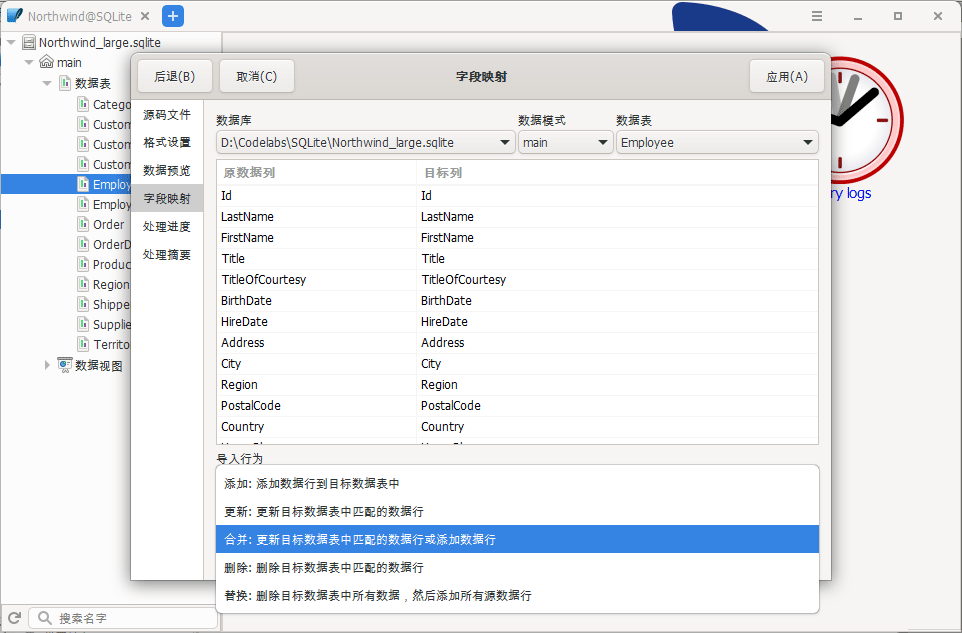Collapse the 数据表 tree node
The height and width of the screenshot is (633, 962).
[x=47, y=83]
